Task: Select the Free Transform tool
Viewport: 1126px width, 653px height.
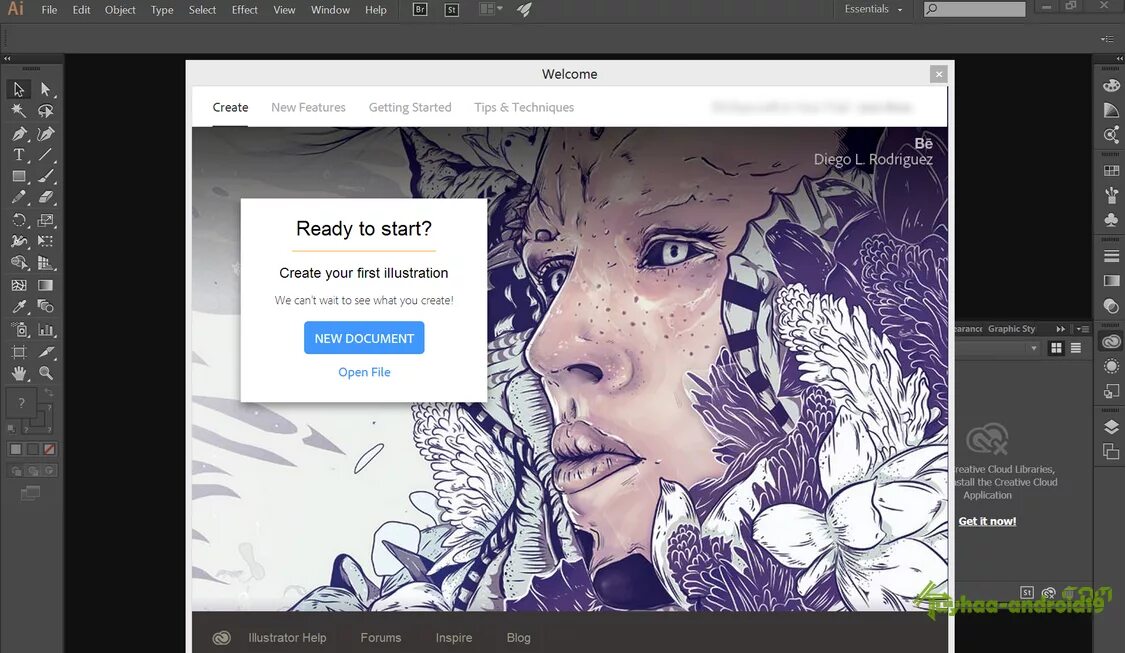Action: point(45,241)
